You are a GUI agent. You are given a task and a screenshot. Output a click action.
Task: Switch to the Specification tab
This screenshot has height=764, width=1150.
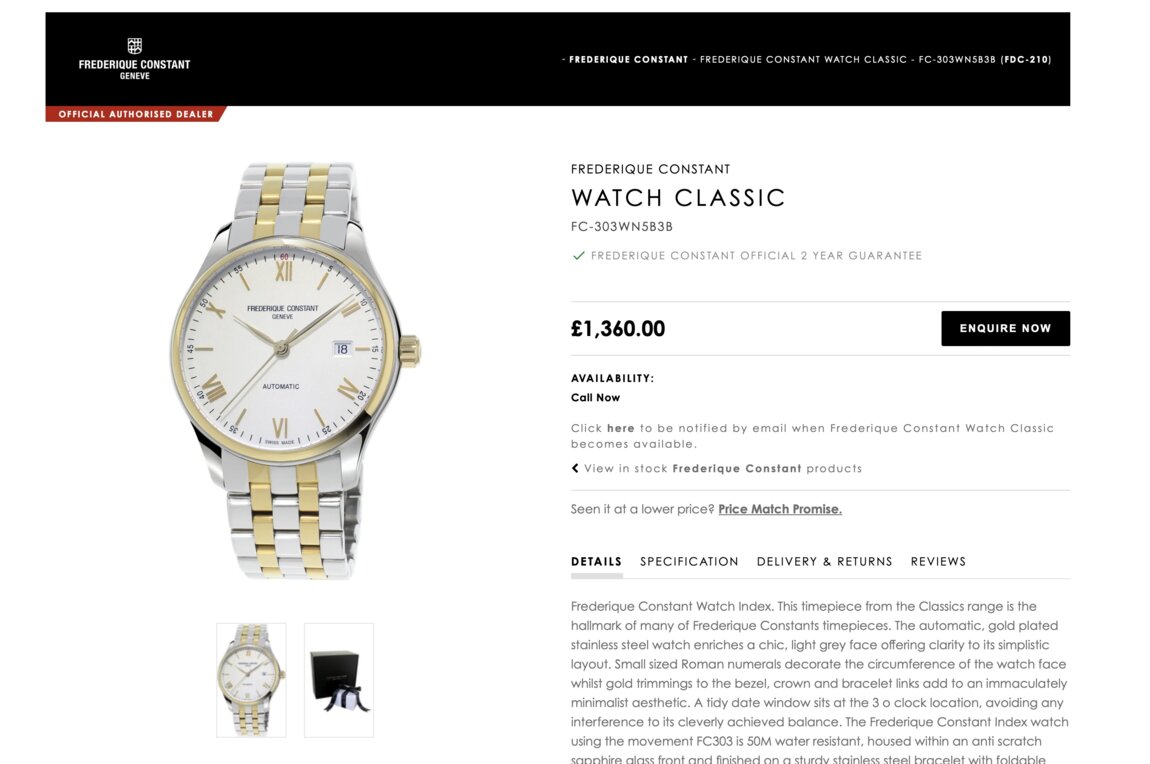click(x=689, y=562)
